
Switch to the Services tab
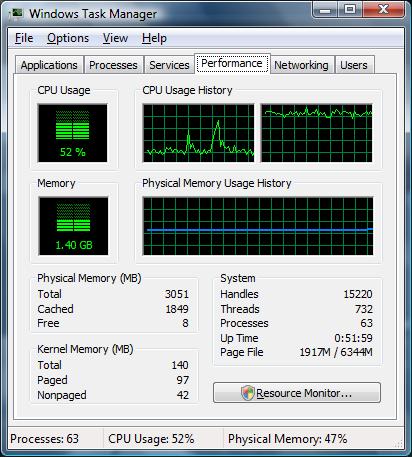169,65
